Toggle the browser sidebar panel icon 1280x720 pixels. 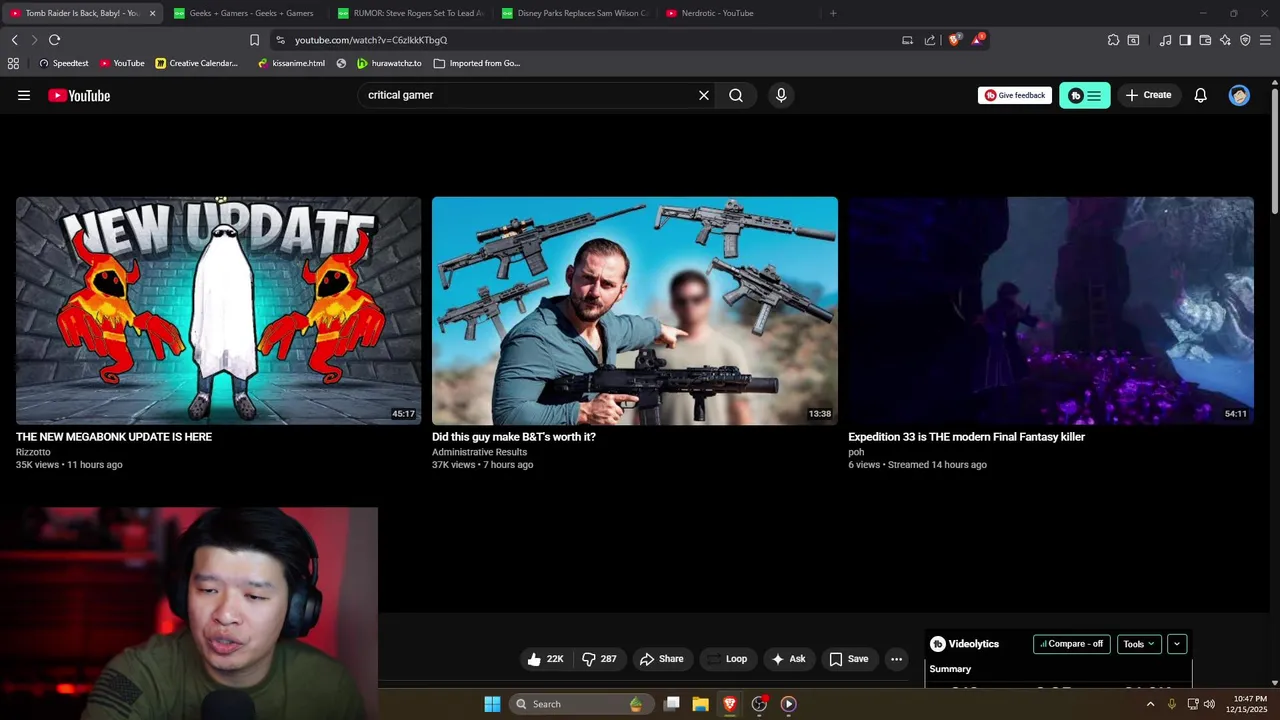pyautogui.click(x=1185, y=40)
